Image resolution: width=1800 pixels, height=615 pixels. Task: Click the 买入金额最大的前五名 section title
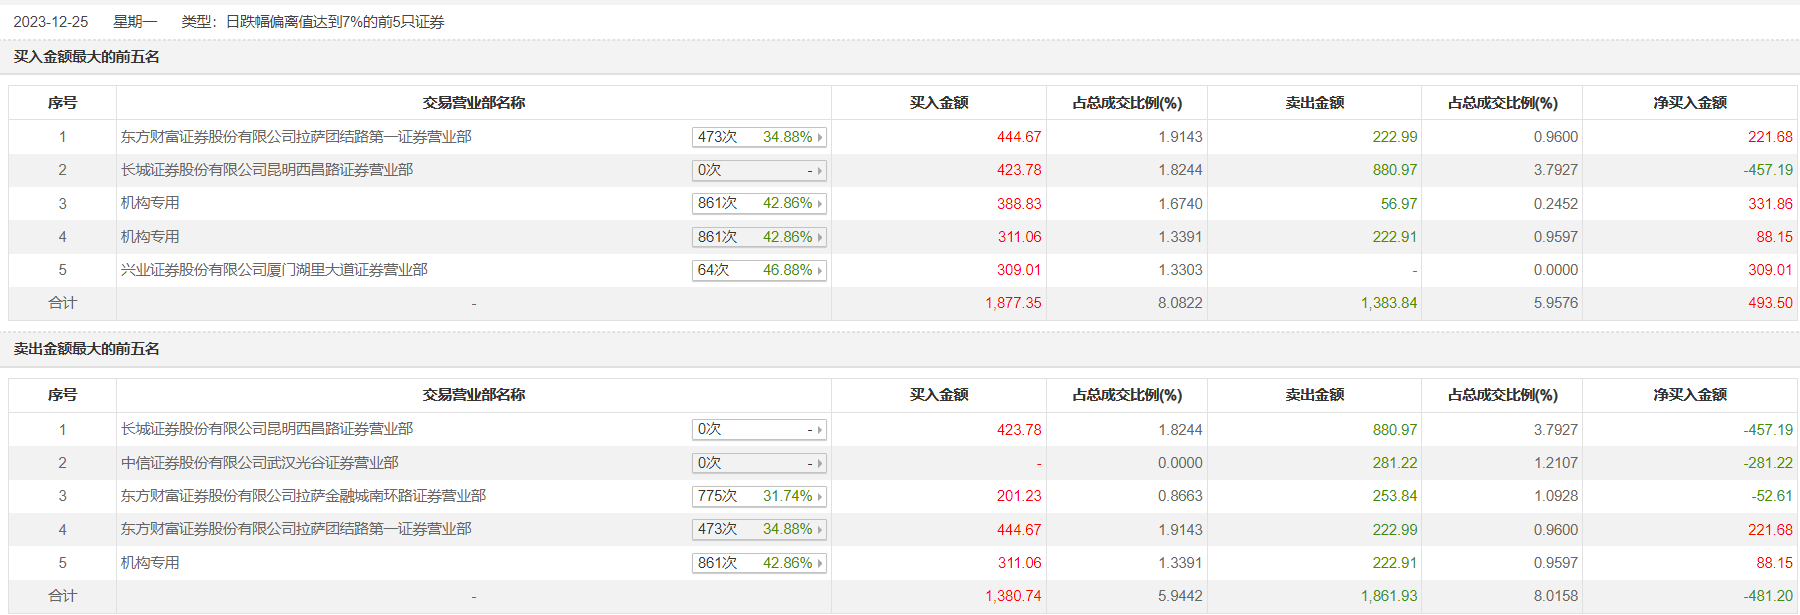(86, 57)
